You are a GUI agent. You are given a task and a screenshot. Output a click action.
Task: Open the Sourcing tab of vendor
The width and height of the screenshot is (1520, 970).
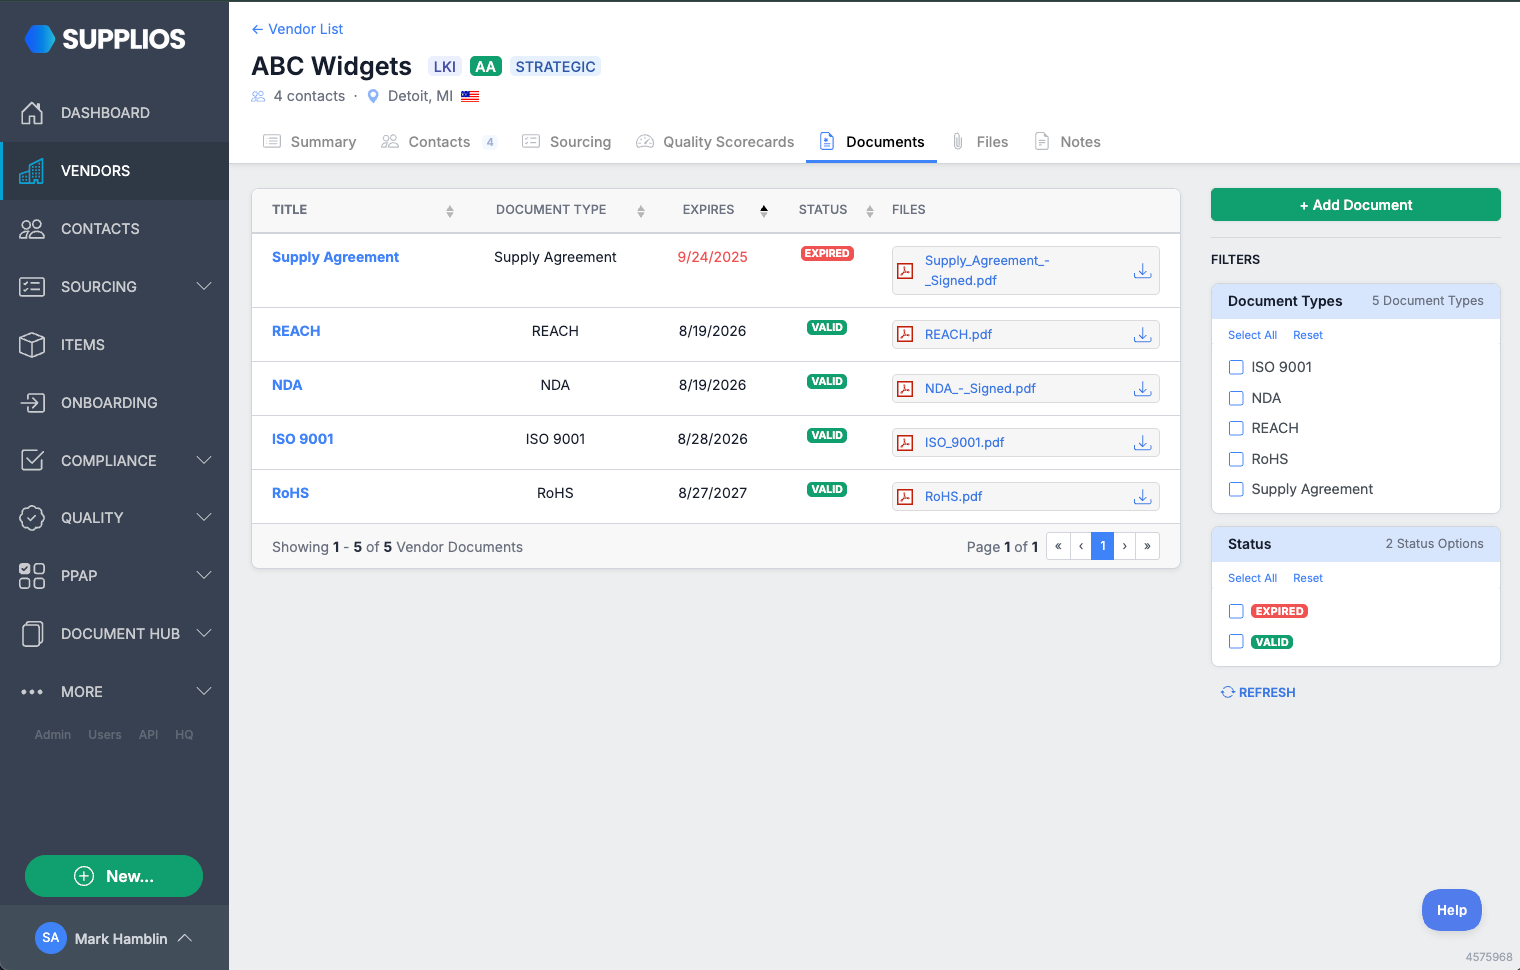point(566,142)
